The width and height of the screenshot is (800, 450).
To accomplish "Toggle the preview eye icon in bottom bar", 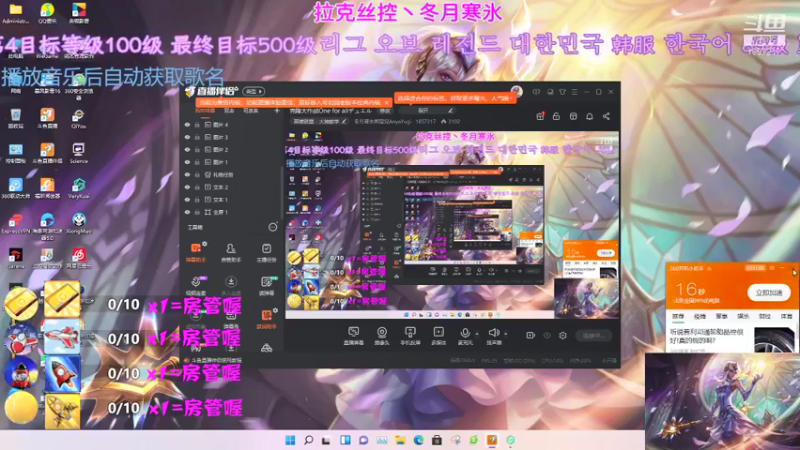I will [x=547, y=335].
